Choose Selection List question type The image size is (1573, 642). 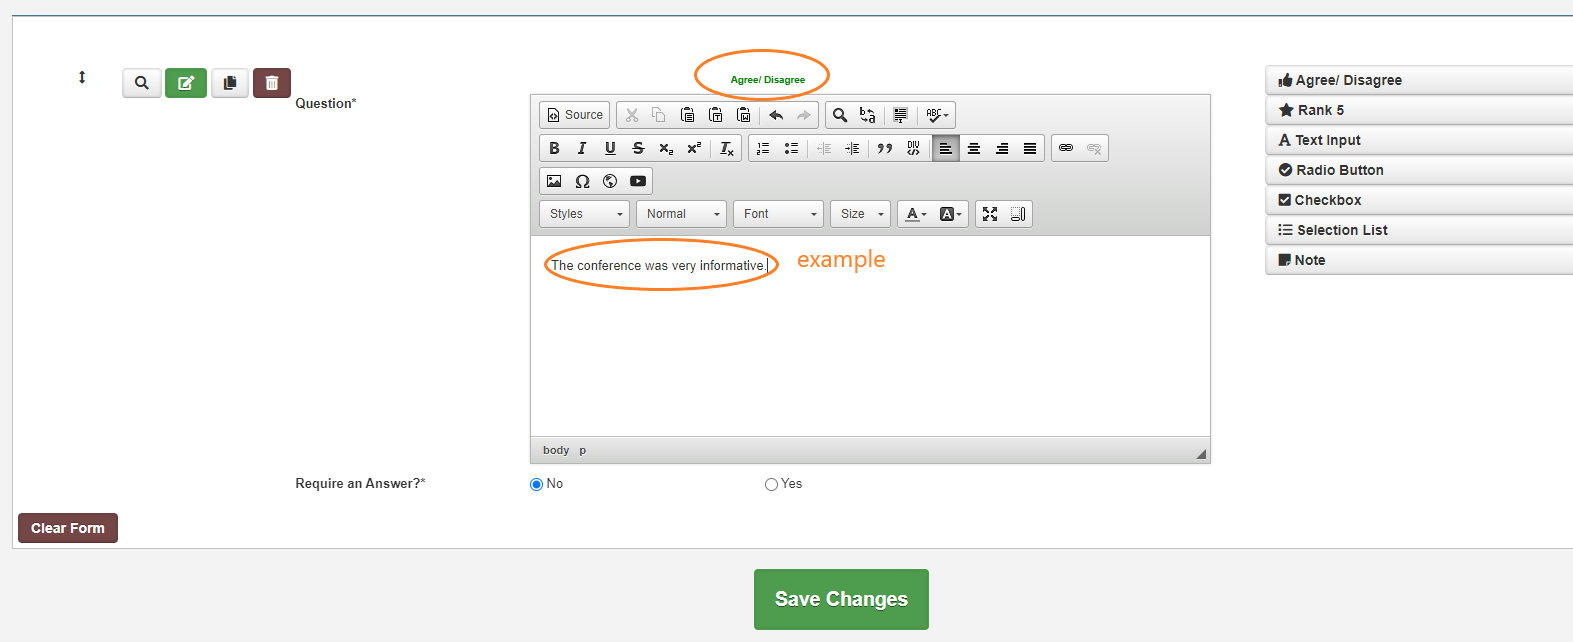[1341, 230]
